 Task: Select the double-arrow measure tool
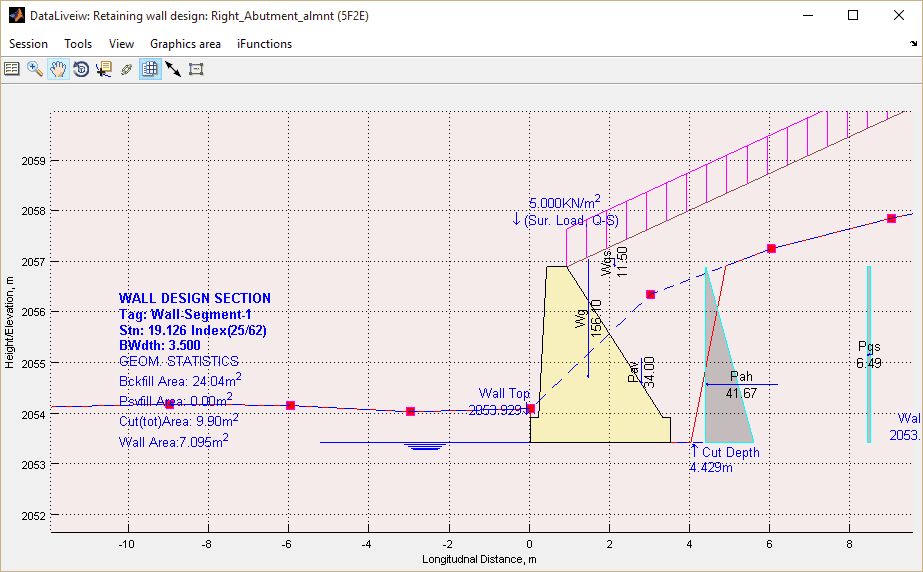173,69
